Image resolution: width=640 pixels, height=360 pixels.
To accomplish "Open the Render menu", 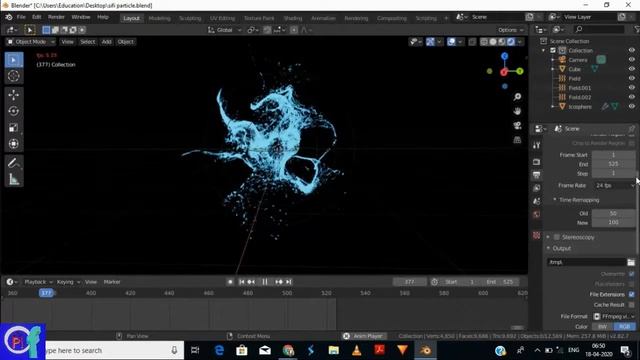I will (56, 17).
